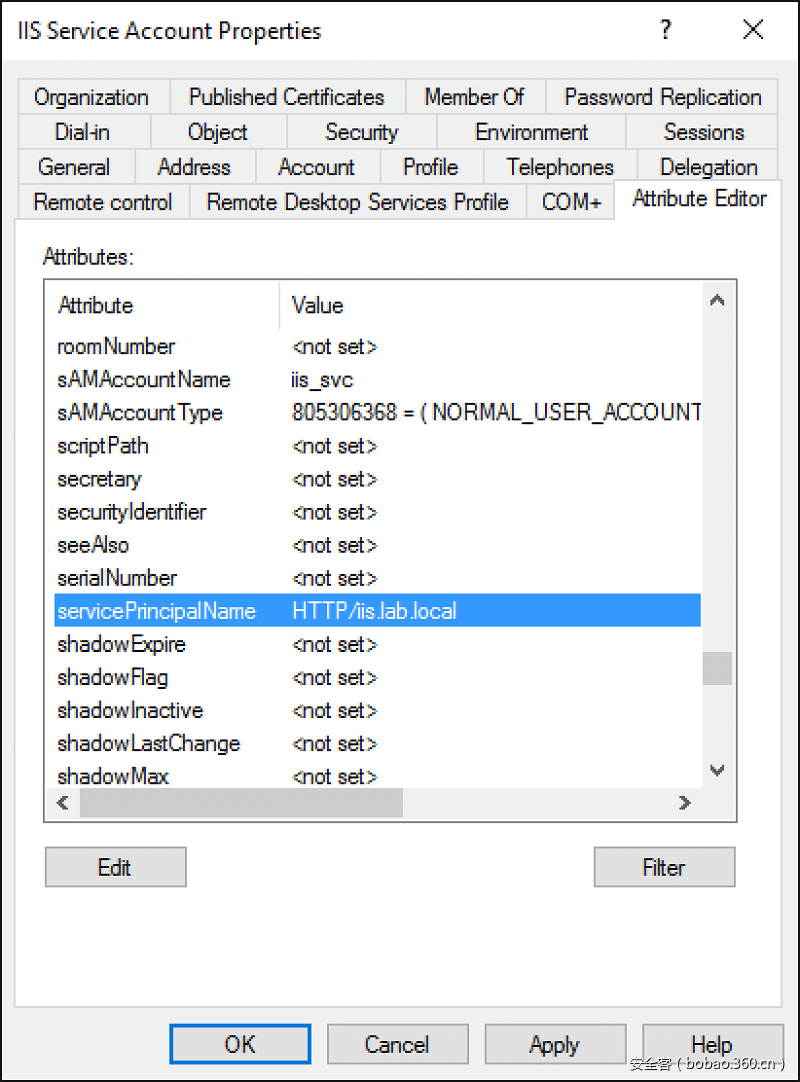This screenshot has width=800, height=1082.
Task: Click the right arrow on horizontal scrollbar
Action: coord(684,802)
